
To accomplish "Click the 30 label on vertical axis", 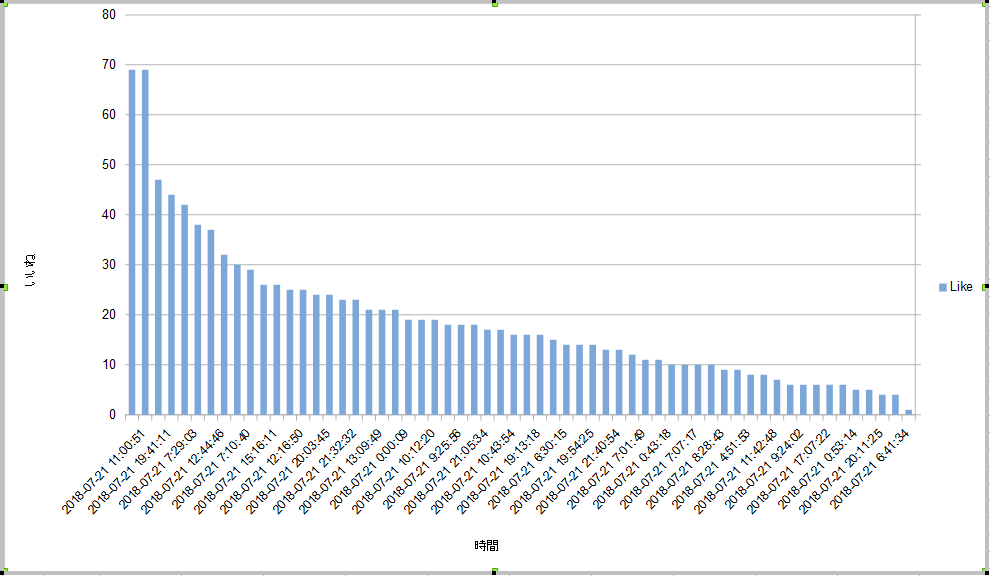I will (109, 265).
